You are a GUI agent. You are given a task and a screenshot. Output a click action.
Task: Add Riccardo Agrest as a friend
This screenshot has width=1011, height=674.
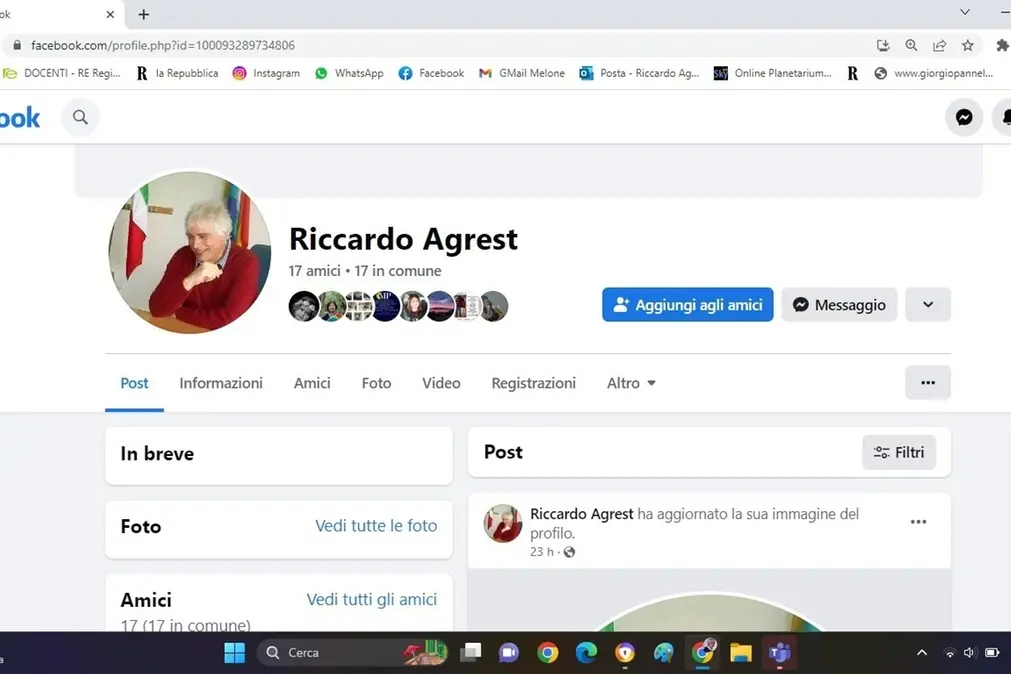point(687,304)
